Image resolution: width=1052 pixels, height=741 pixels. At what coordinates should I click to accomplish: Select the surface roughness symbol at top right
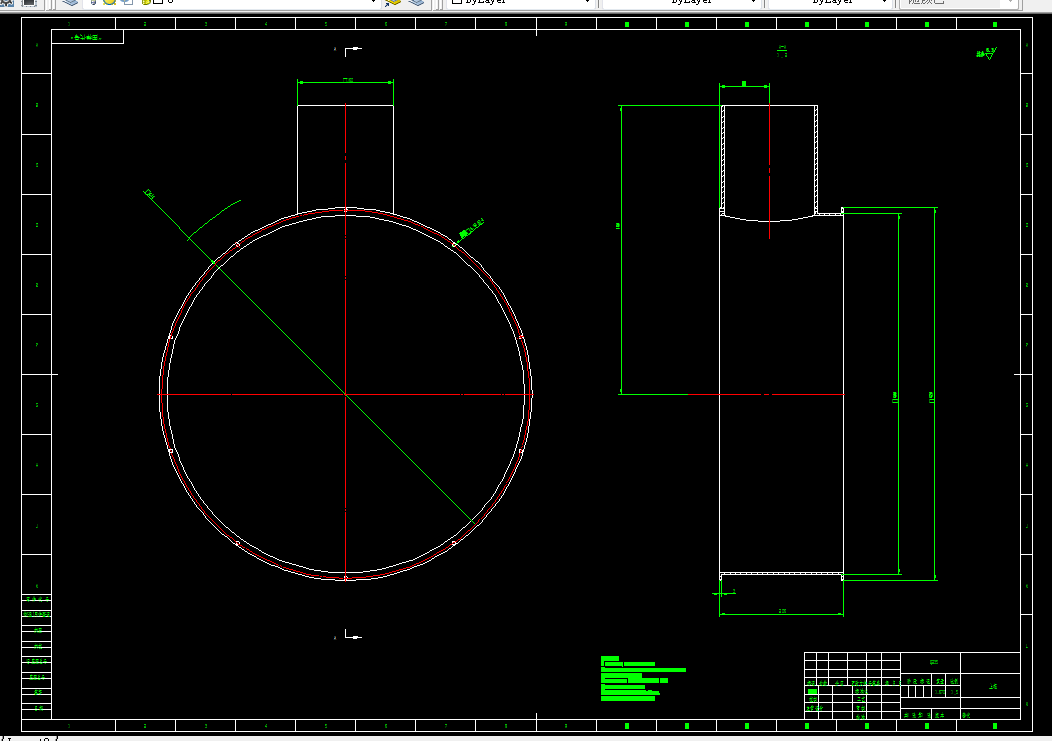tap(986, 53)
